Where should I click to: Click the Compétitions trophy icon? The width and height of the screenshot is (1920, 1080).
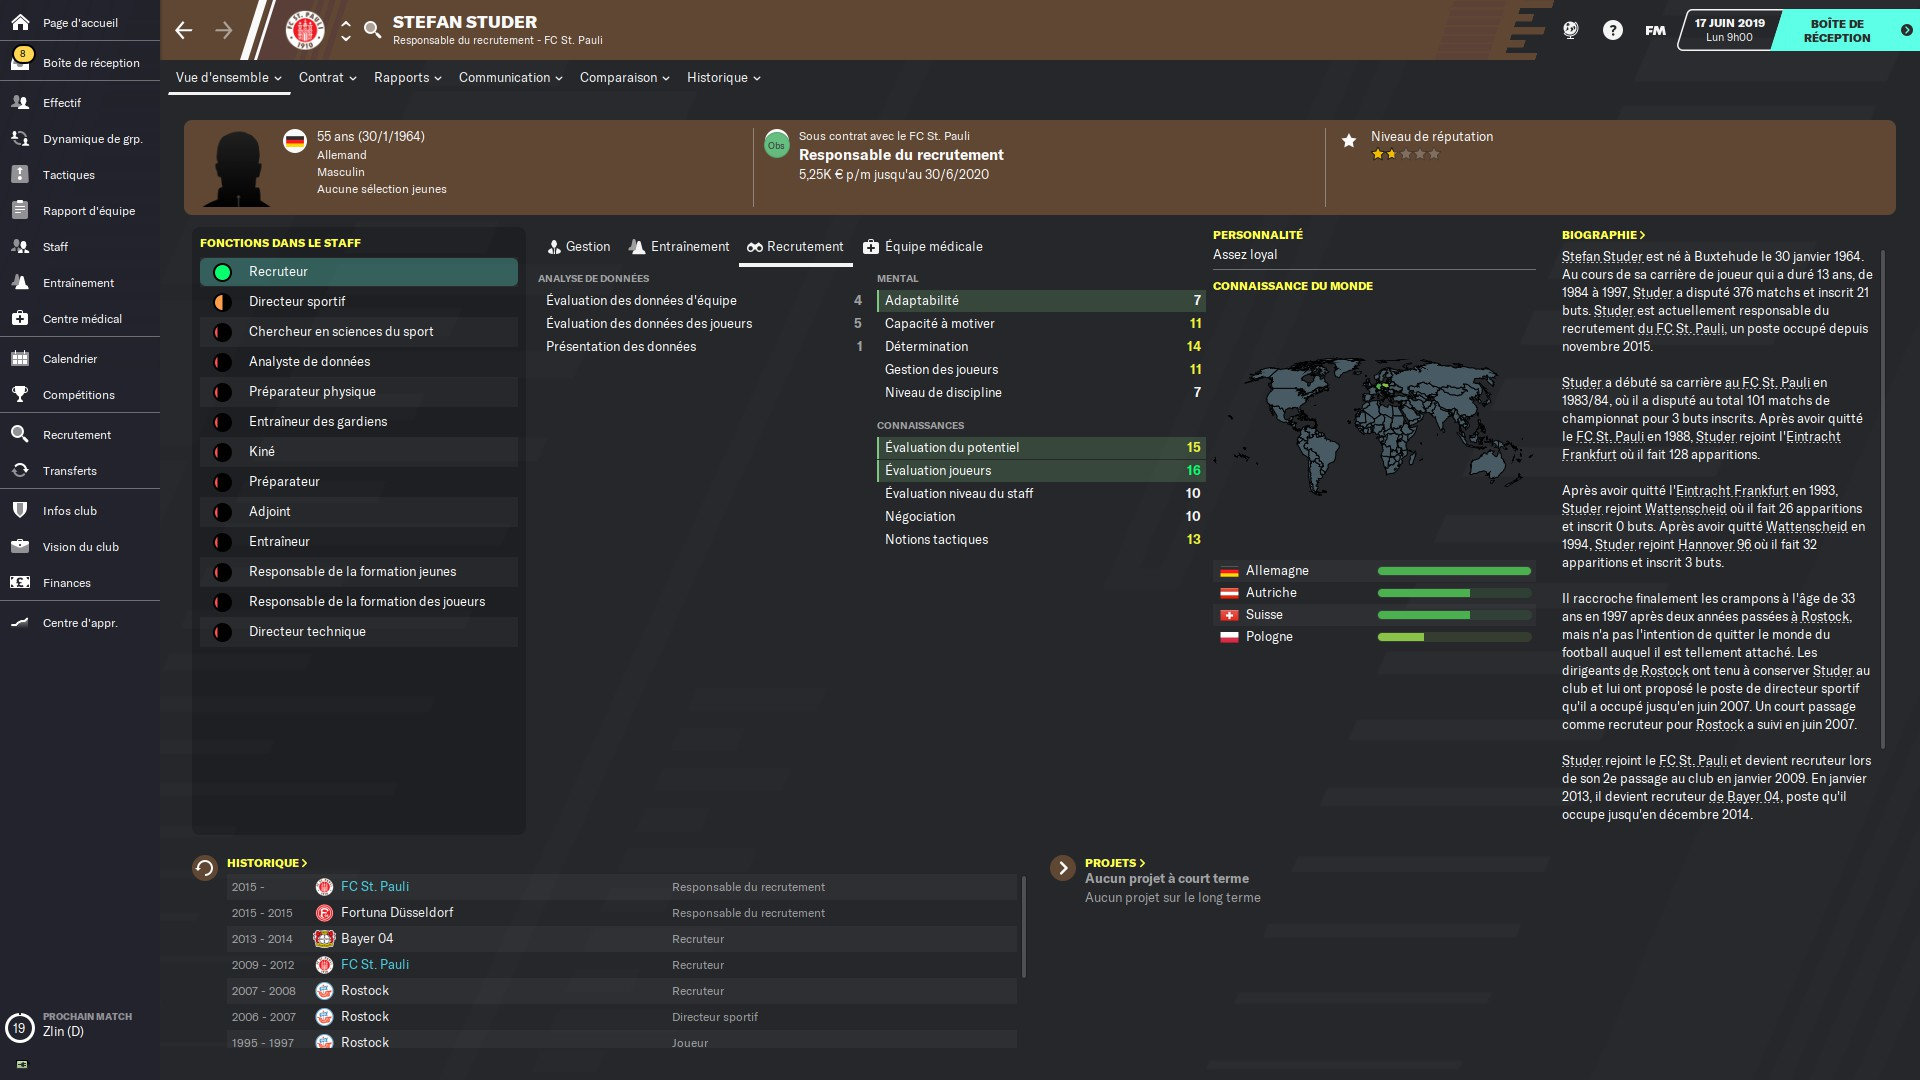pyautogui.click(x=20, y=395)
